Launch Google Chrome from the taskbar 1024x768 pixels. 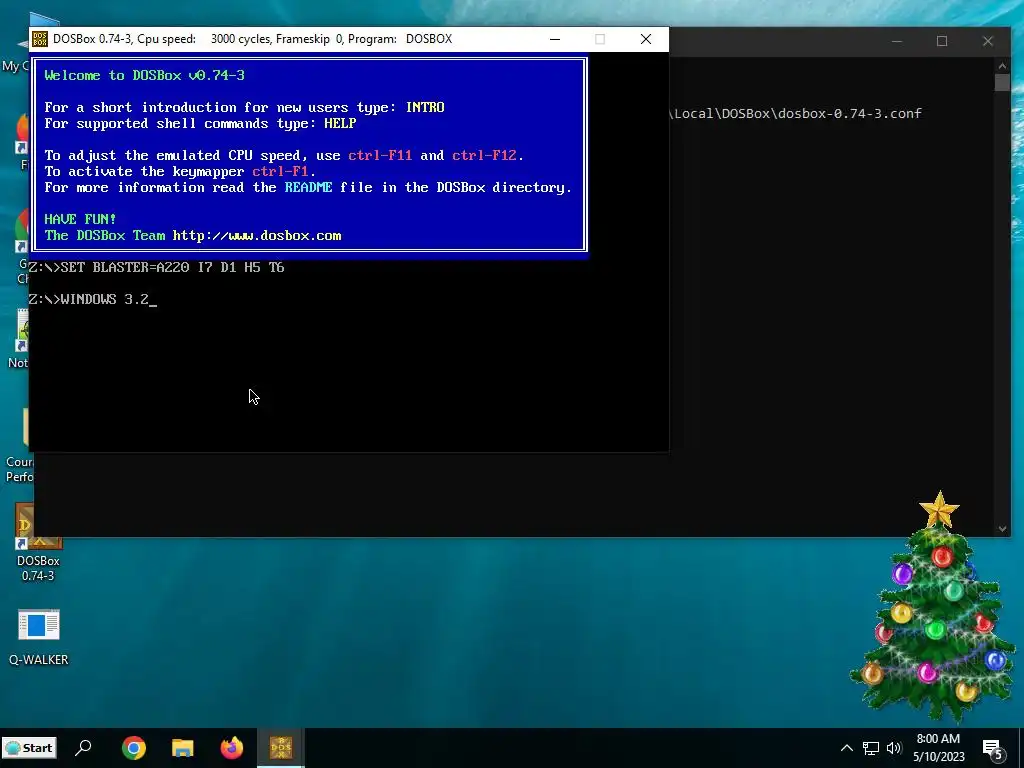click(134, 748)
